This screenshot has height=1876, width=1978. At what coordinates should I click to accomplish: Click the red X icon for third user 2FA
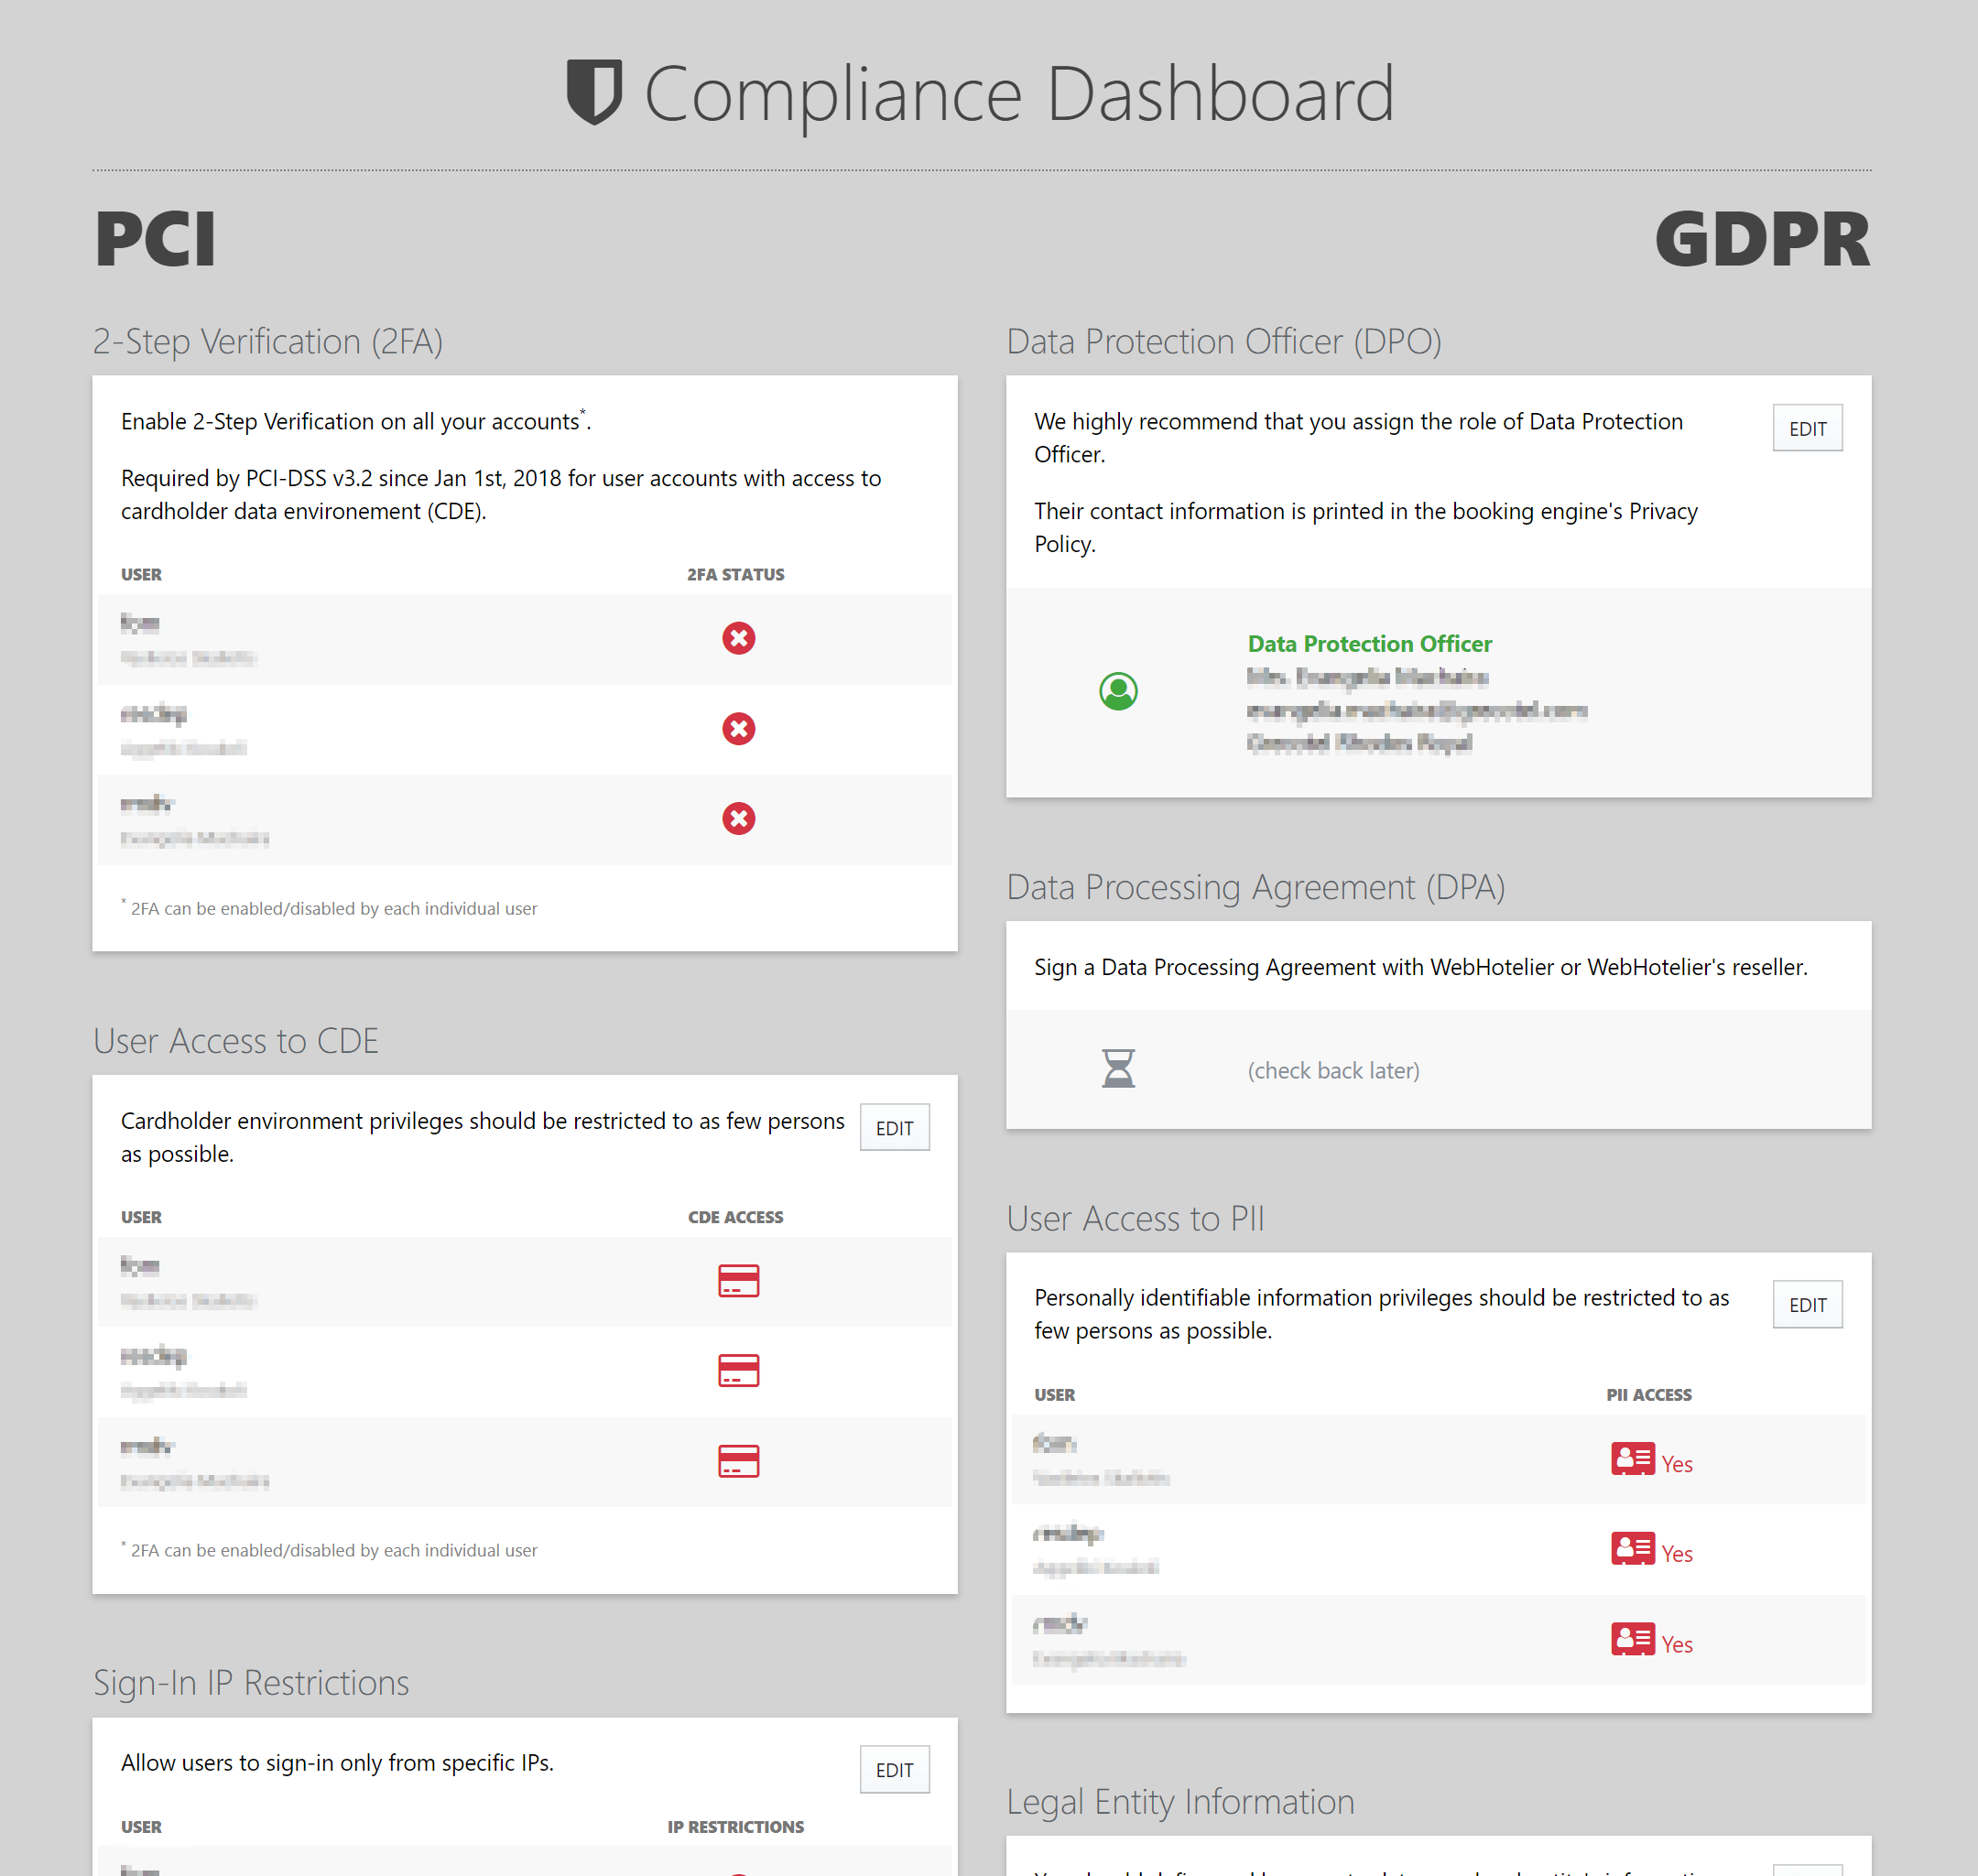737,819
